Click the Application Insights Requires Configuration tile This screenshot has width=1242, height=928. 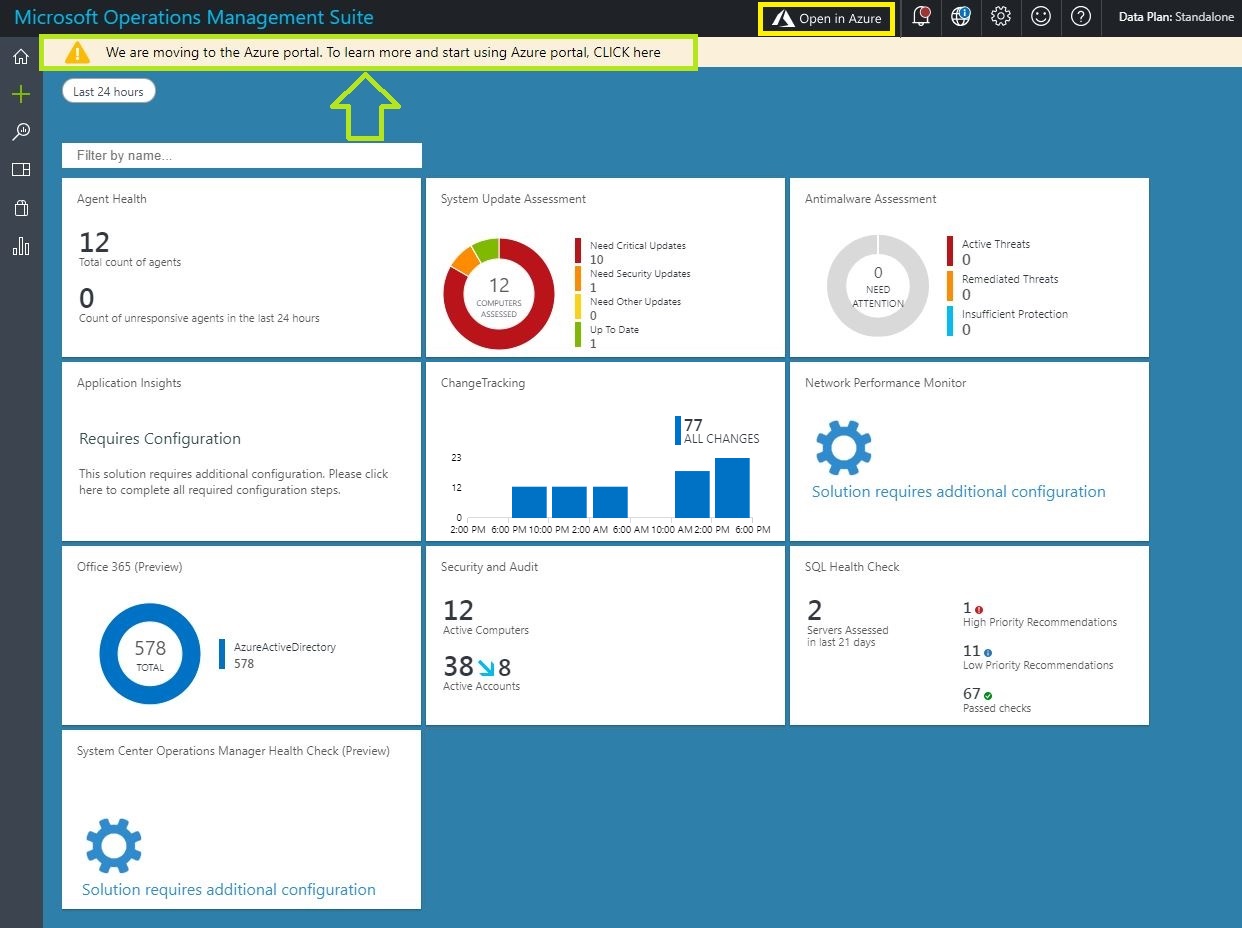click(x=241, y=452)
